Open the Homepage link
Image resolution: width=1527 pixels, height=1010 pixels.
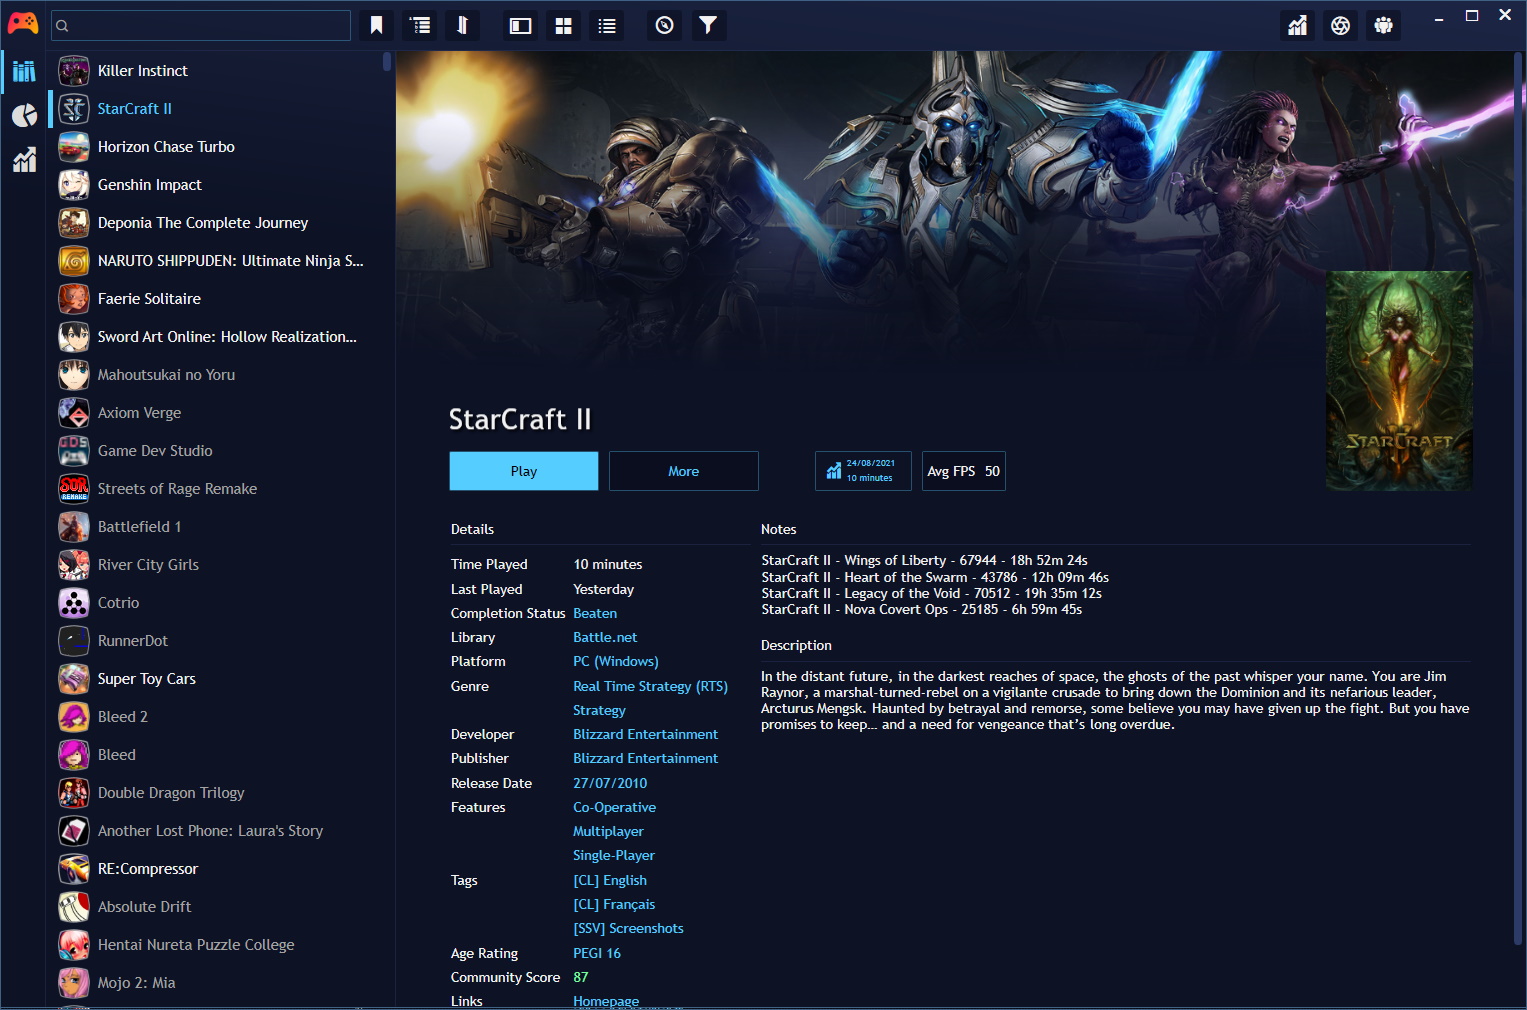(606, 1001)
